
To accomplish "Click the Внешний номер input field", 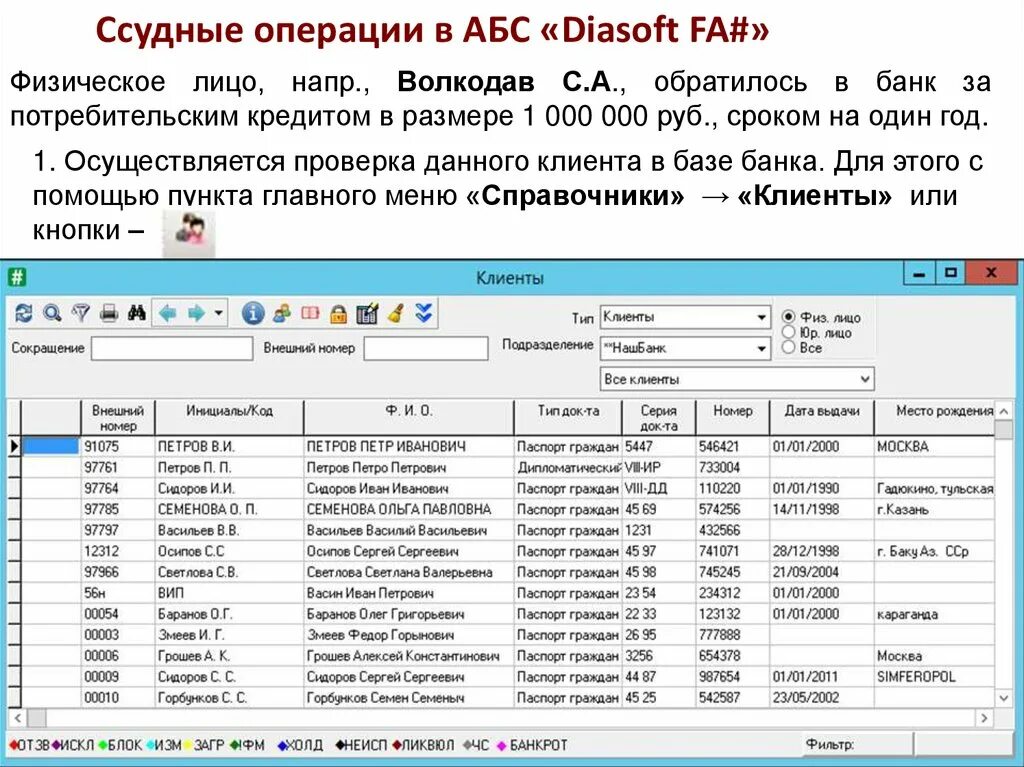I will [426, 348].
